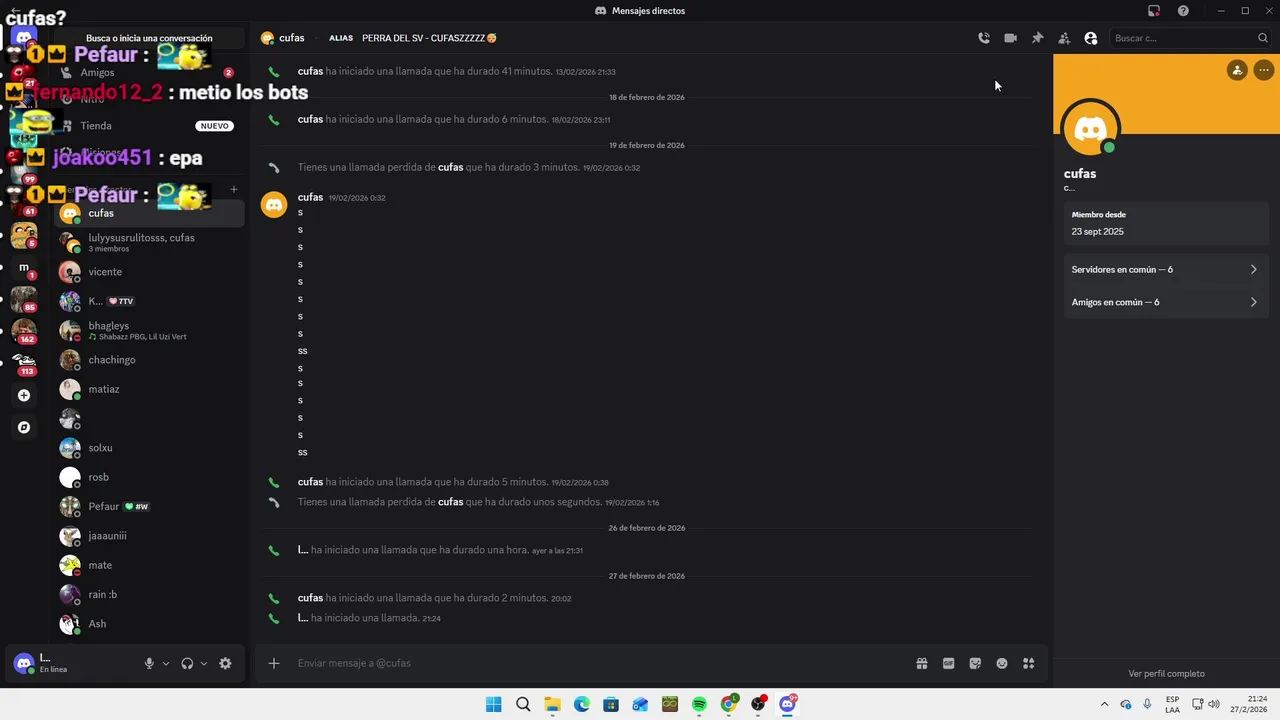Open the Tienda shop page
The image size is (1280, 720).
149,126
